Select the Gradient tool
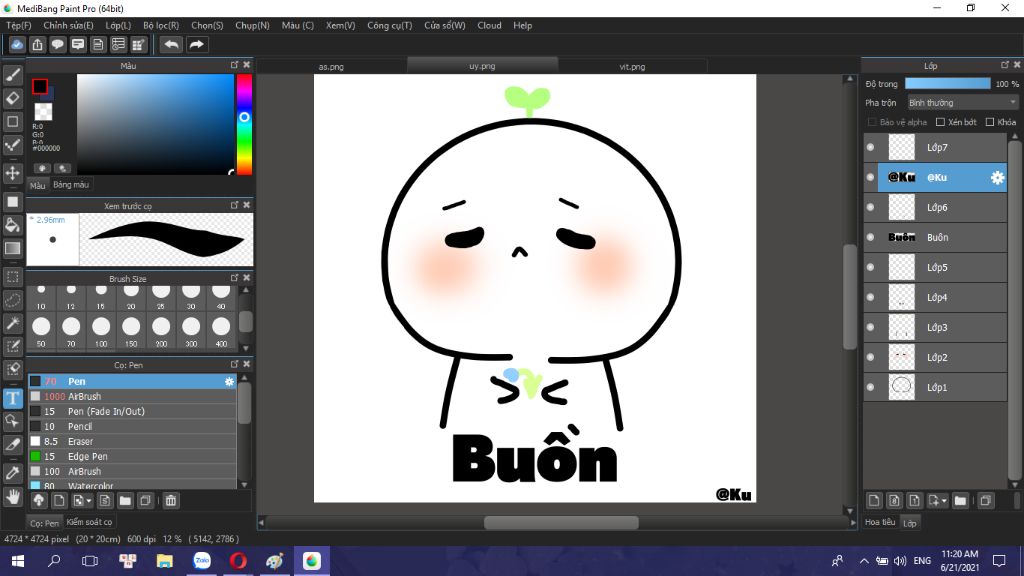The image size is (1024, 576). click(x=12, y=248)
